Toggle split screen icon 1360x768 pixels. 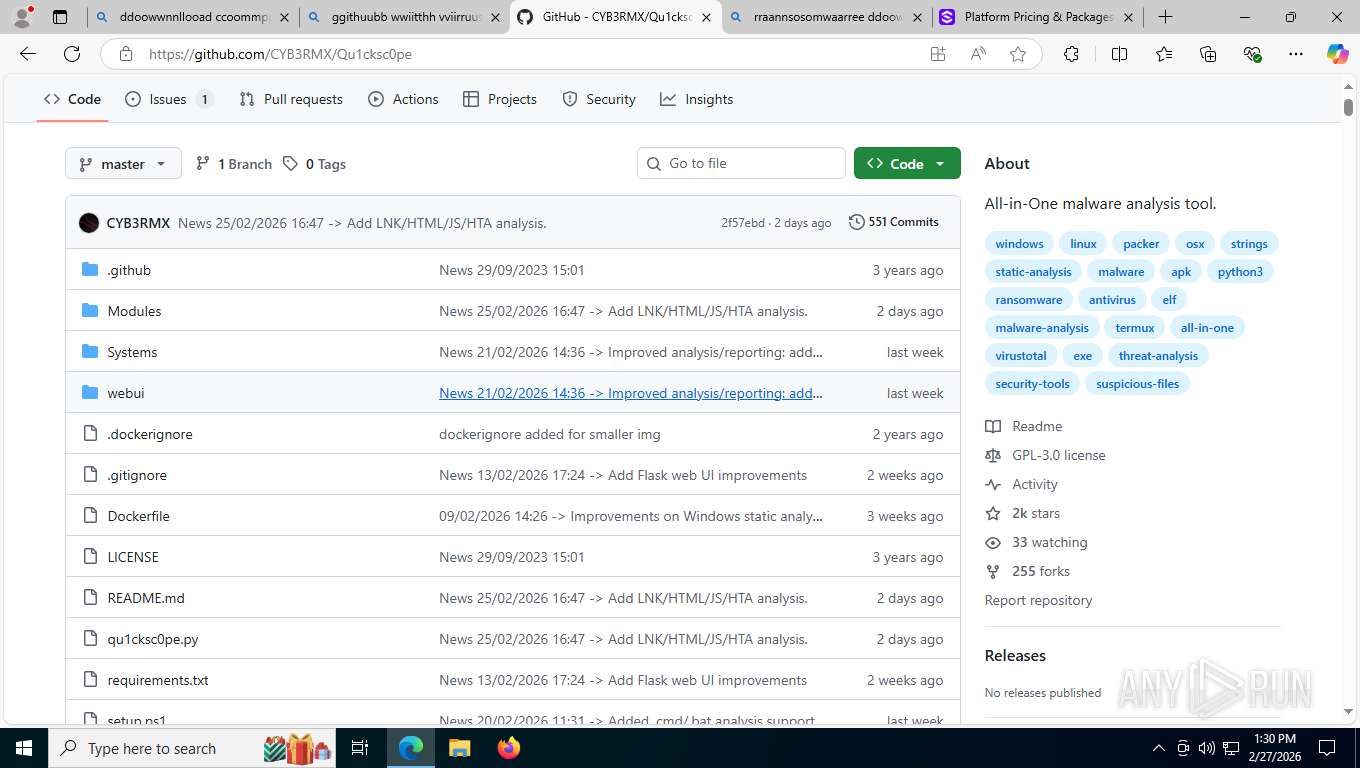tap(1120, 54)
